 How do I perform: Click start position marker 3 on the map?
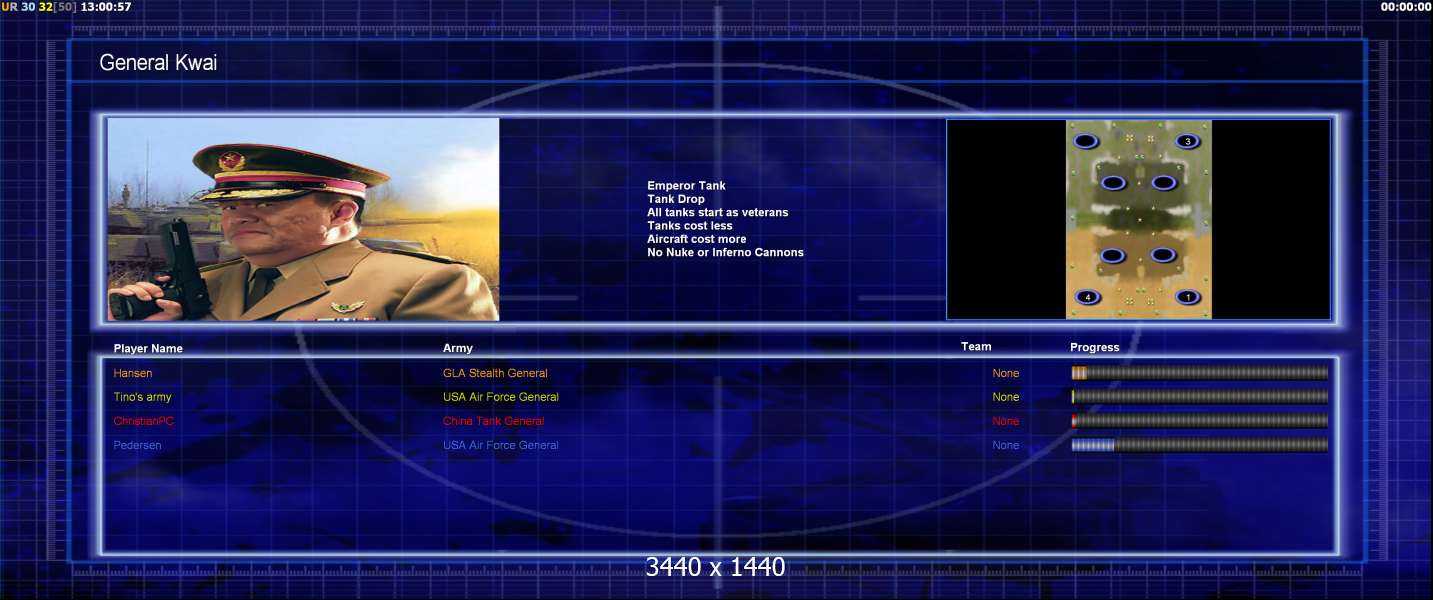pos(1187,141)
